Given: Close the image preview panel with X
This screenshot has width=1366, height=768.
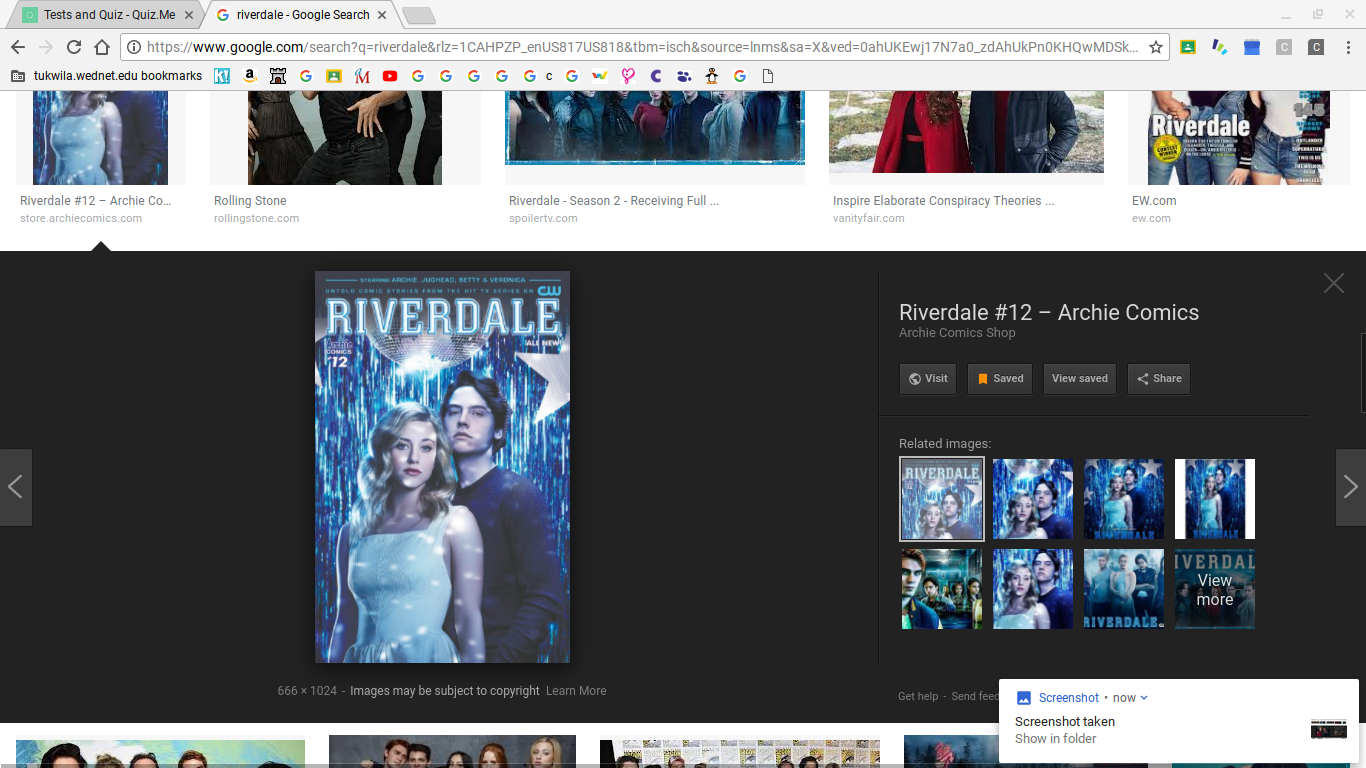Looking at the screenshot, I should (1334, 283).
